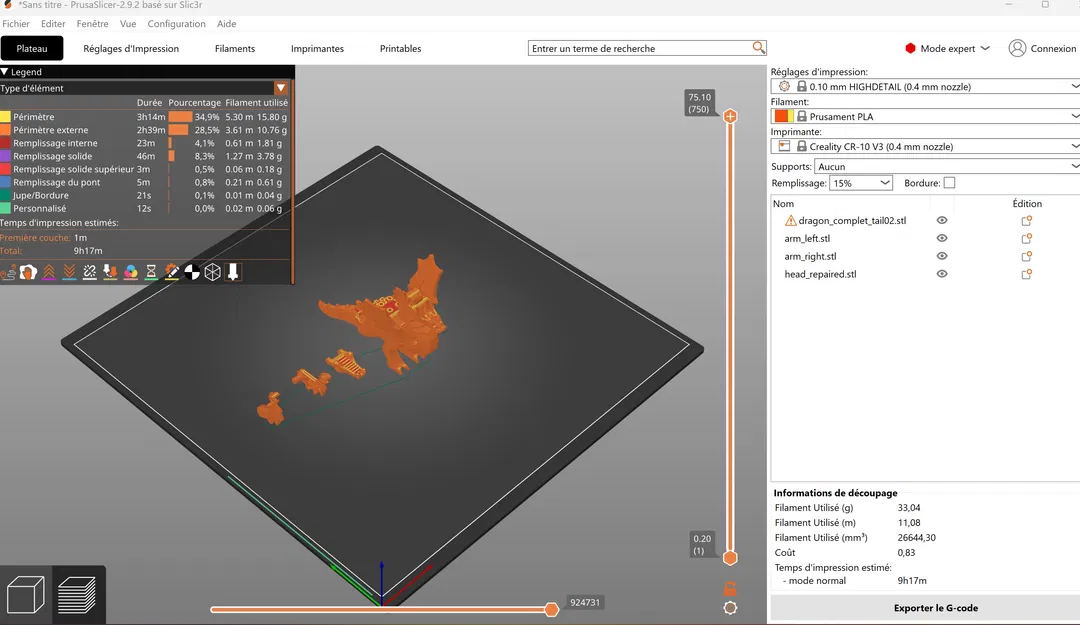Switch to sliced layers preview icon
The height and width of the screenshot is (625, 1080).
(x=77, y=594)
